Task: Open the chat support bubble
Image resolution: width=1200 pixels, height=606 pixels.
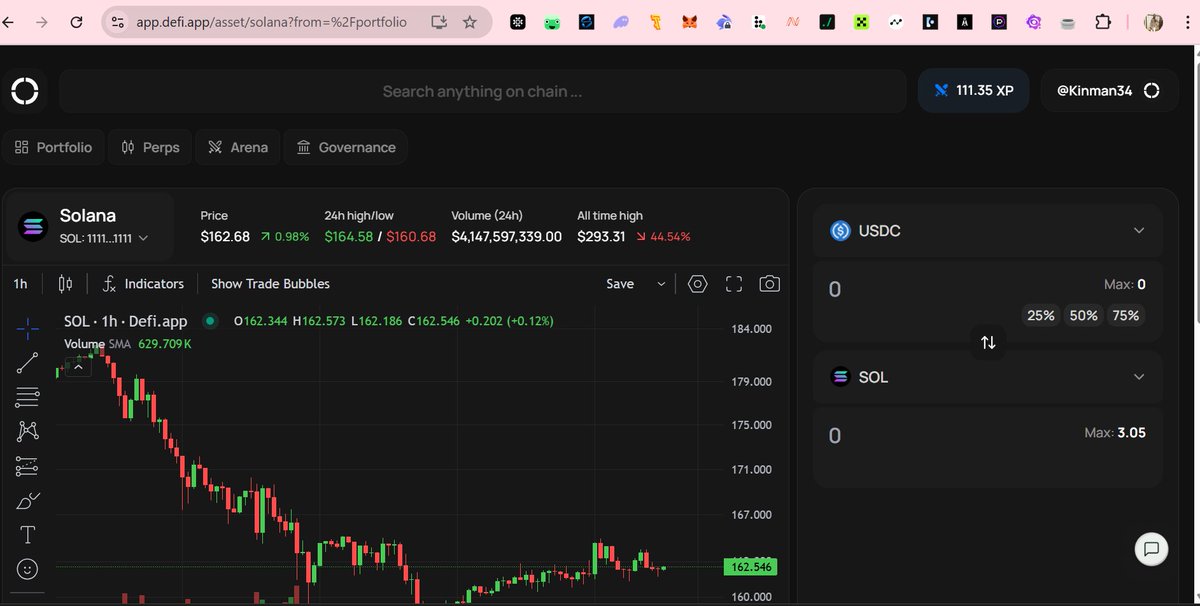Action: (x=1152, y=549)
